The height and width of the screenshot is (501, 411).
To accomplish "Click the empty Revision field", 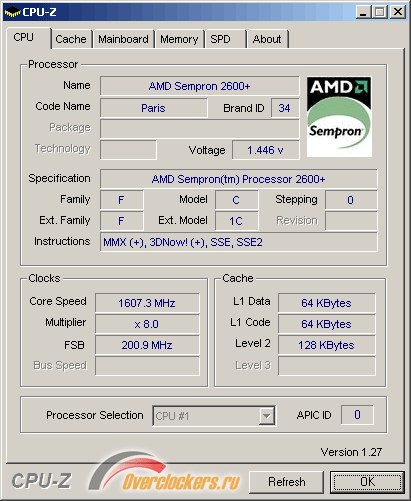I will 351,221.
